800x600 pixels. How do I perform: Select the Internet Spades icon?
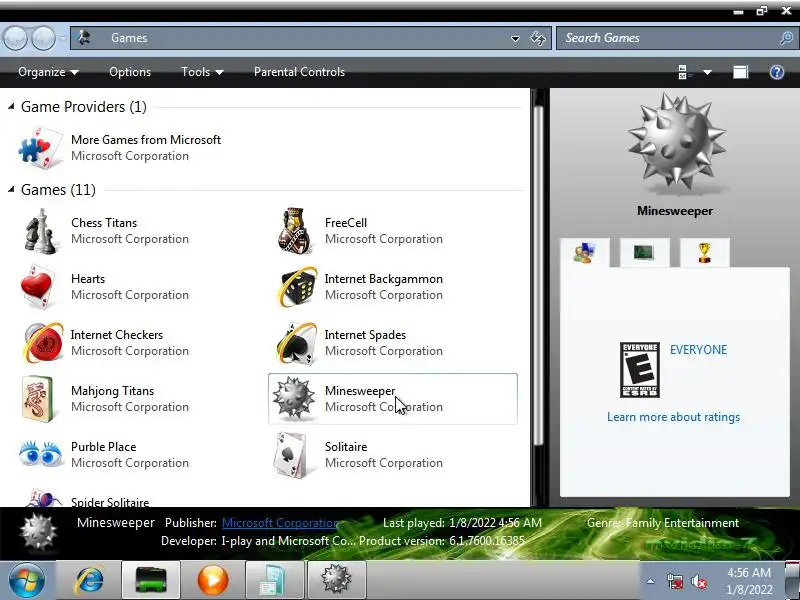click(297, 343)
